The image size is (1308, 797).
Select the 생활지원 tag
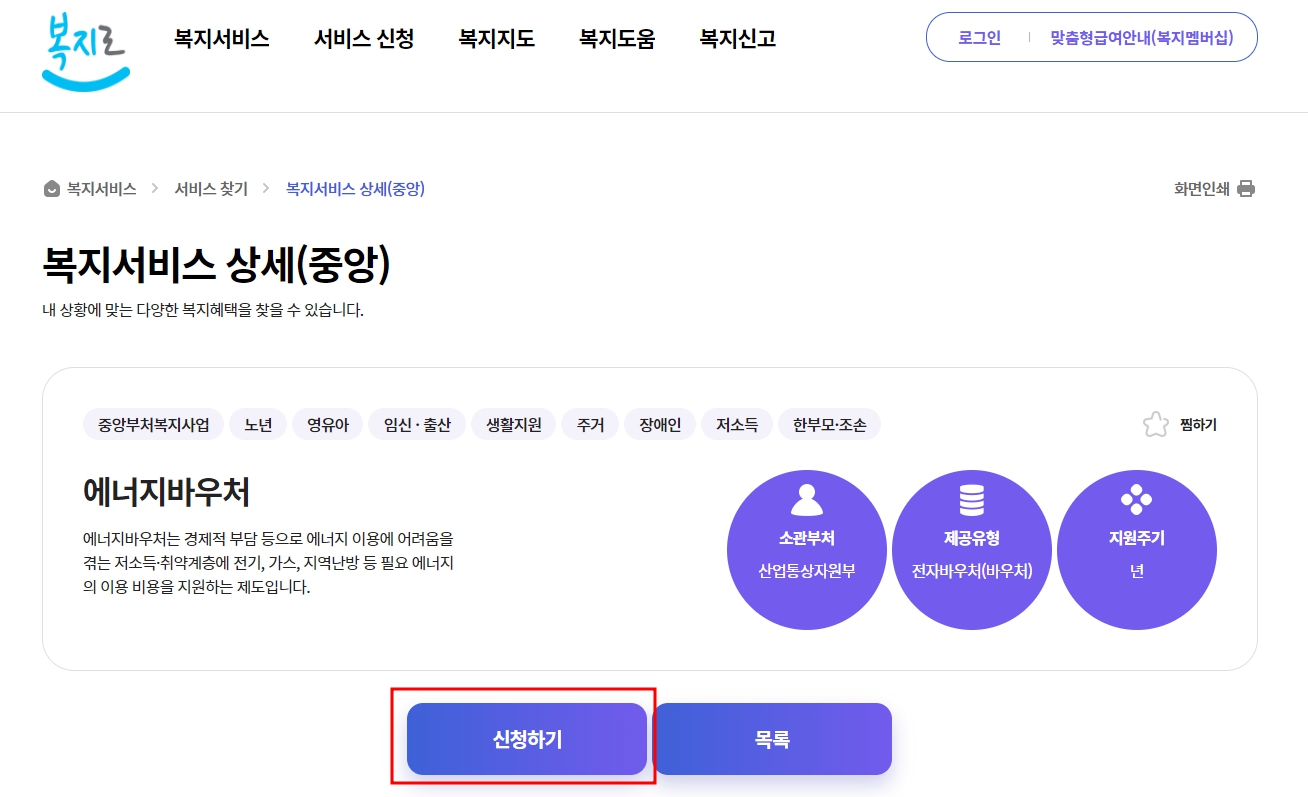514,425
